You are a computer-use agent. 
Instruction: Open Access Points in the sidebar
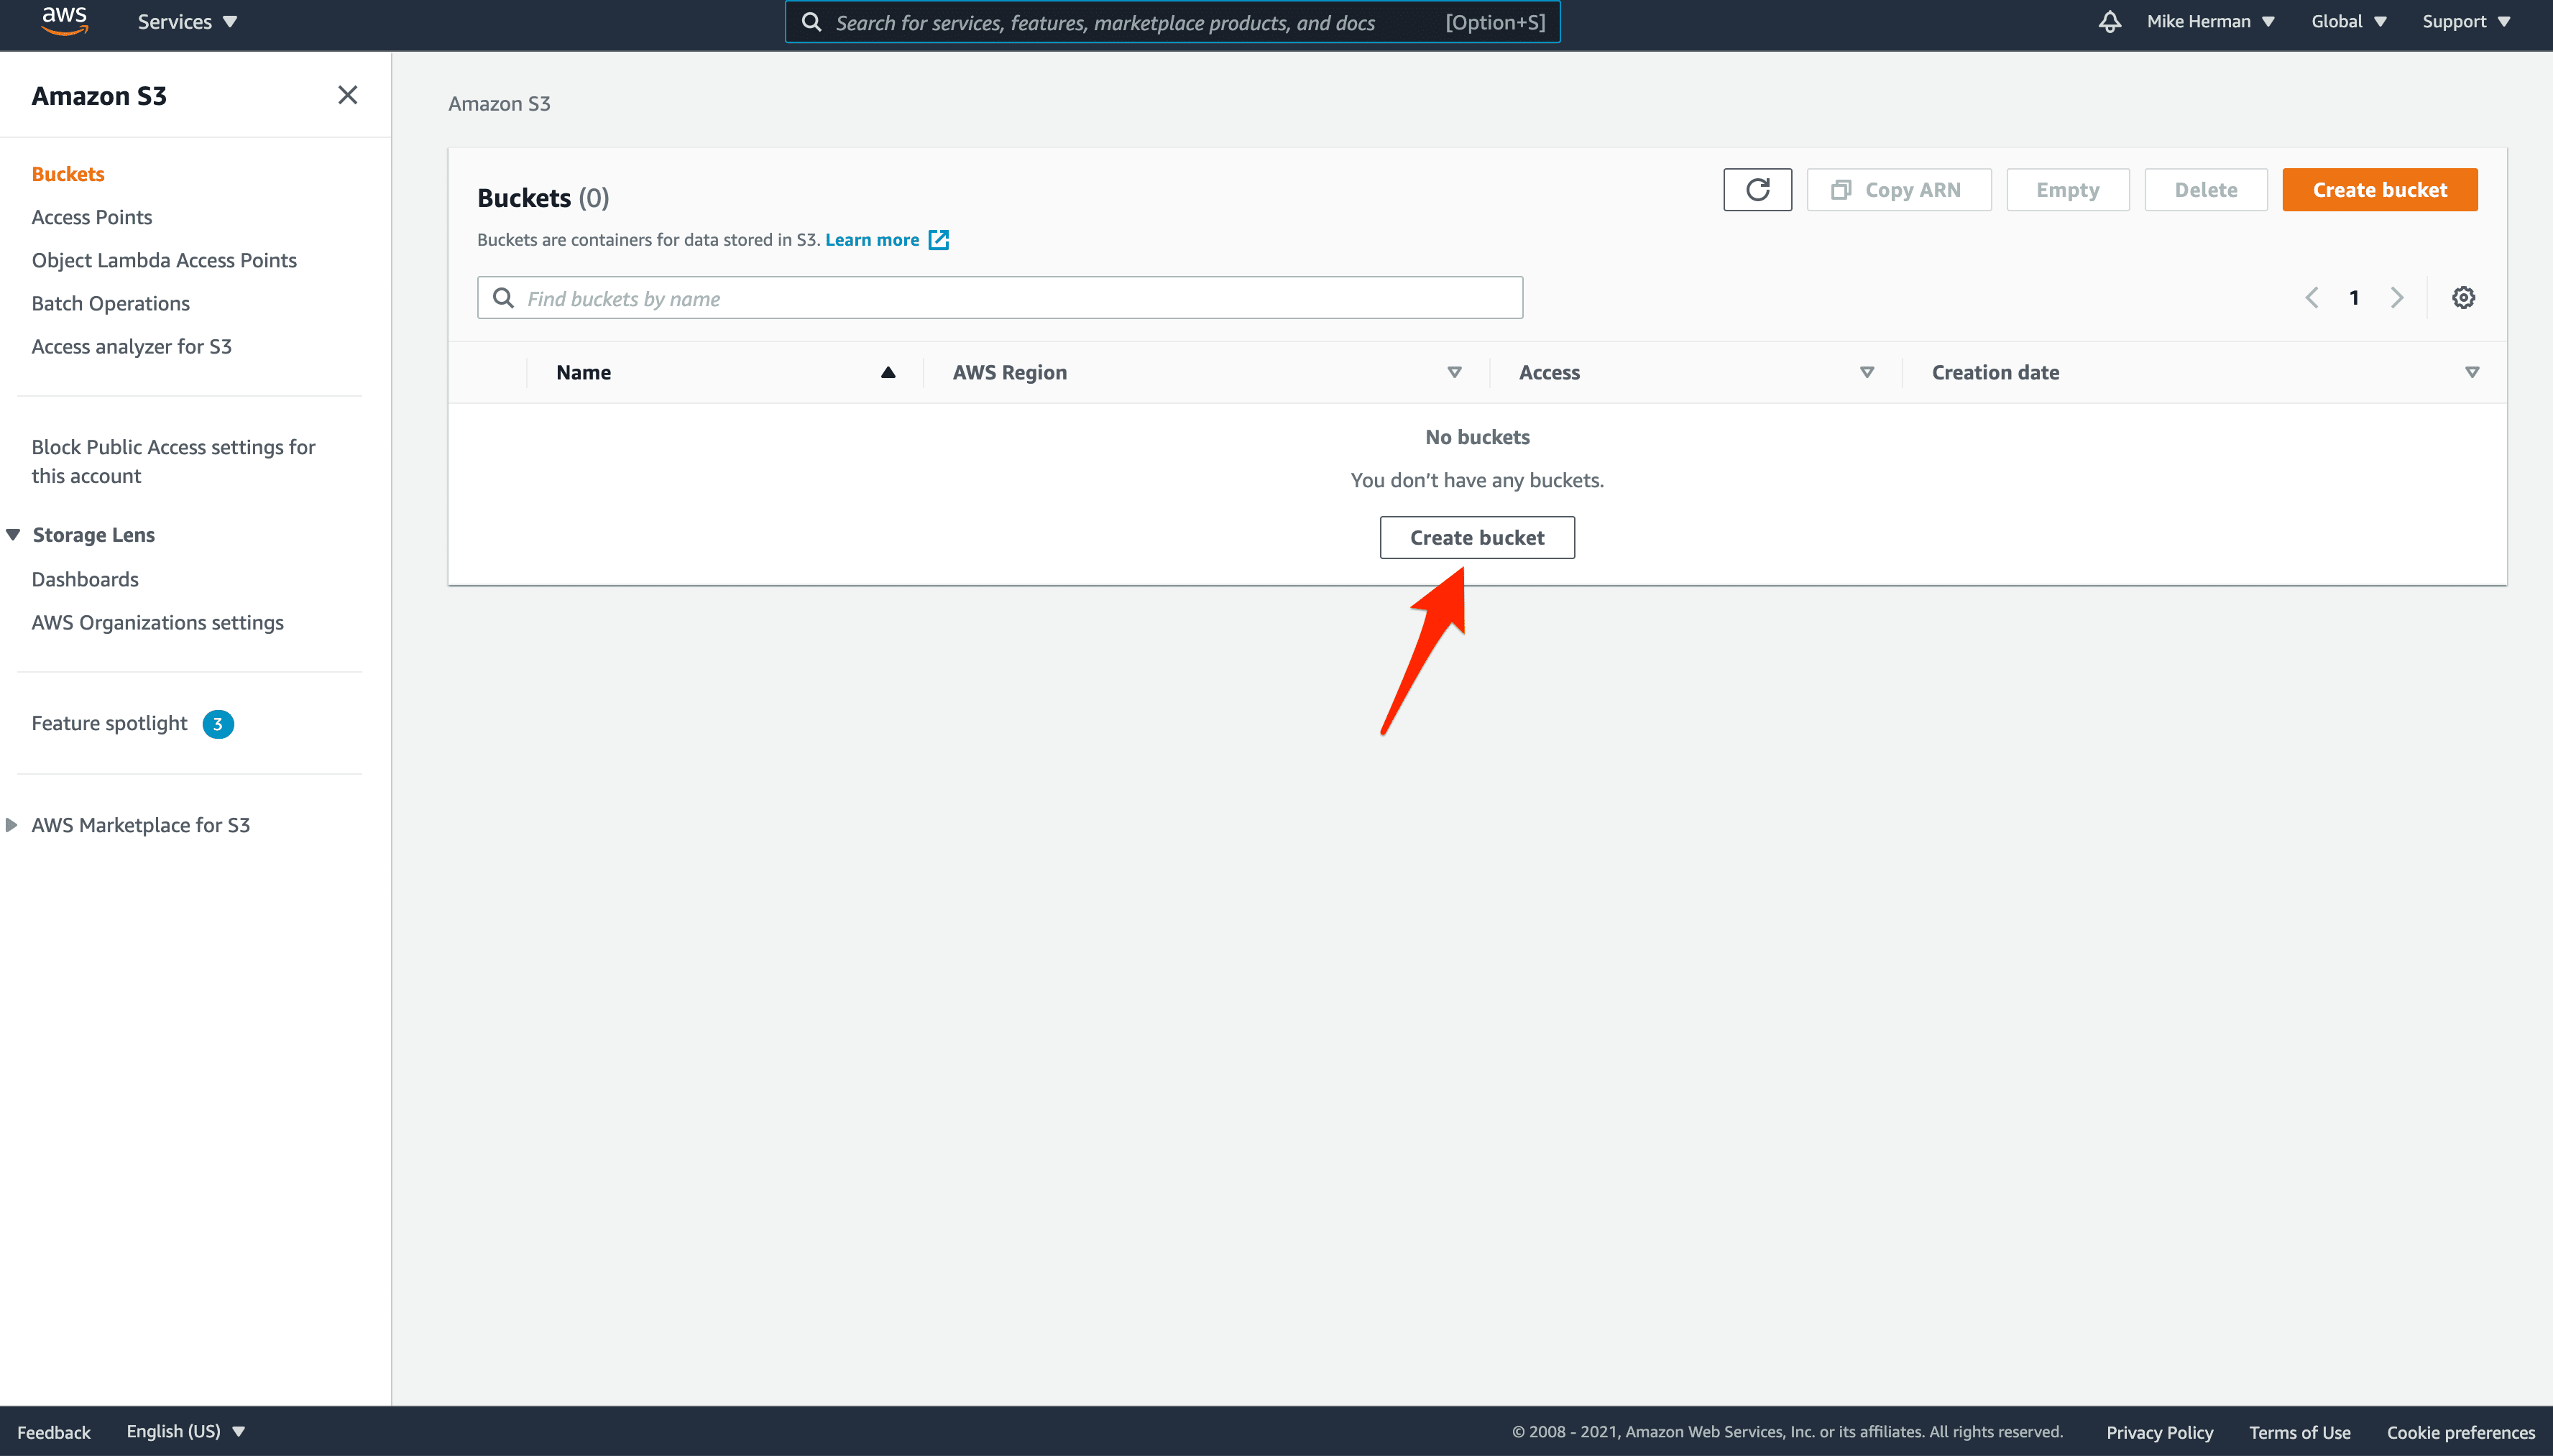click(x=92, y=217)
